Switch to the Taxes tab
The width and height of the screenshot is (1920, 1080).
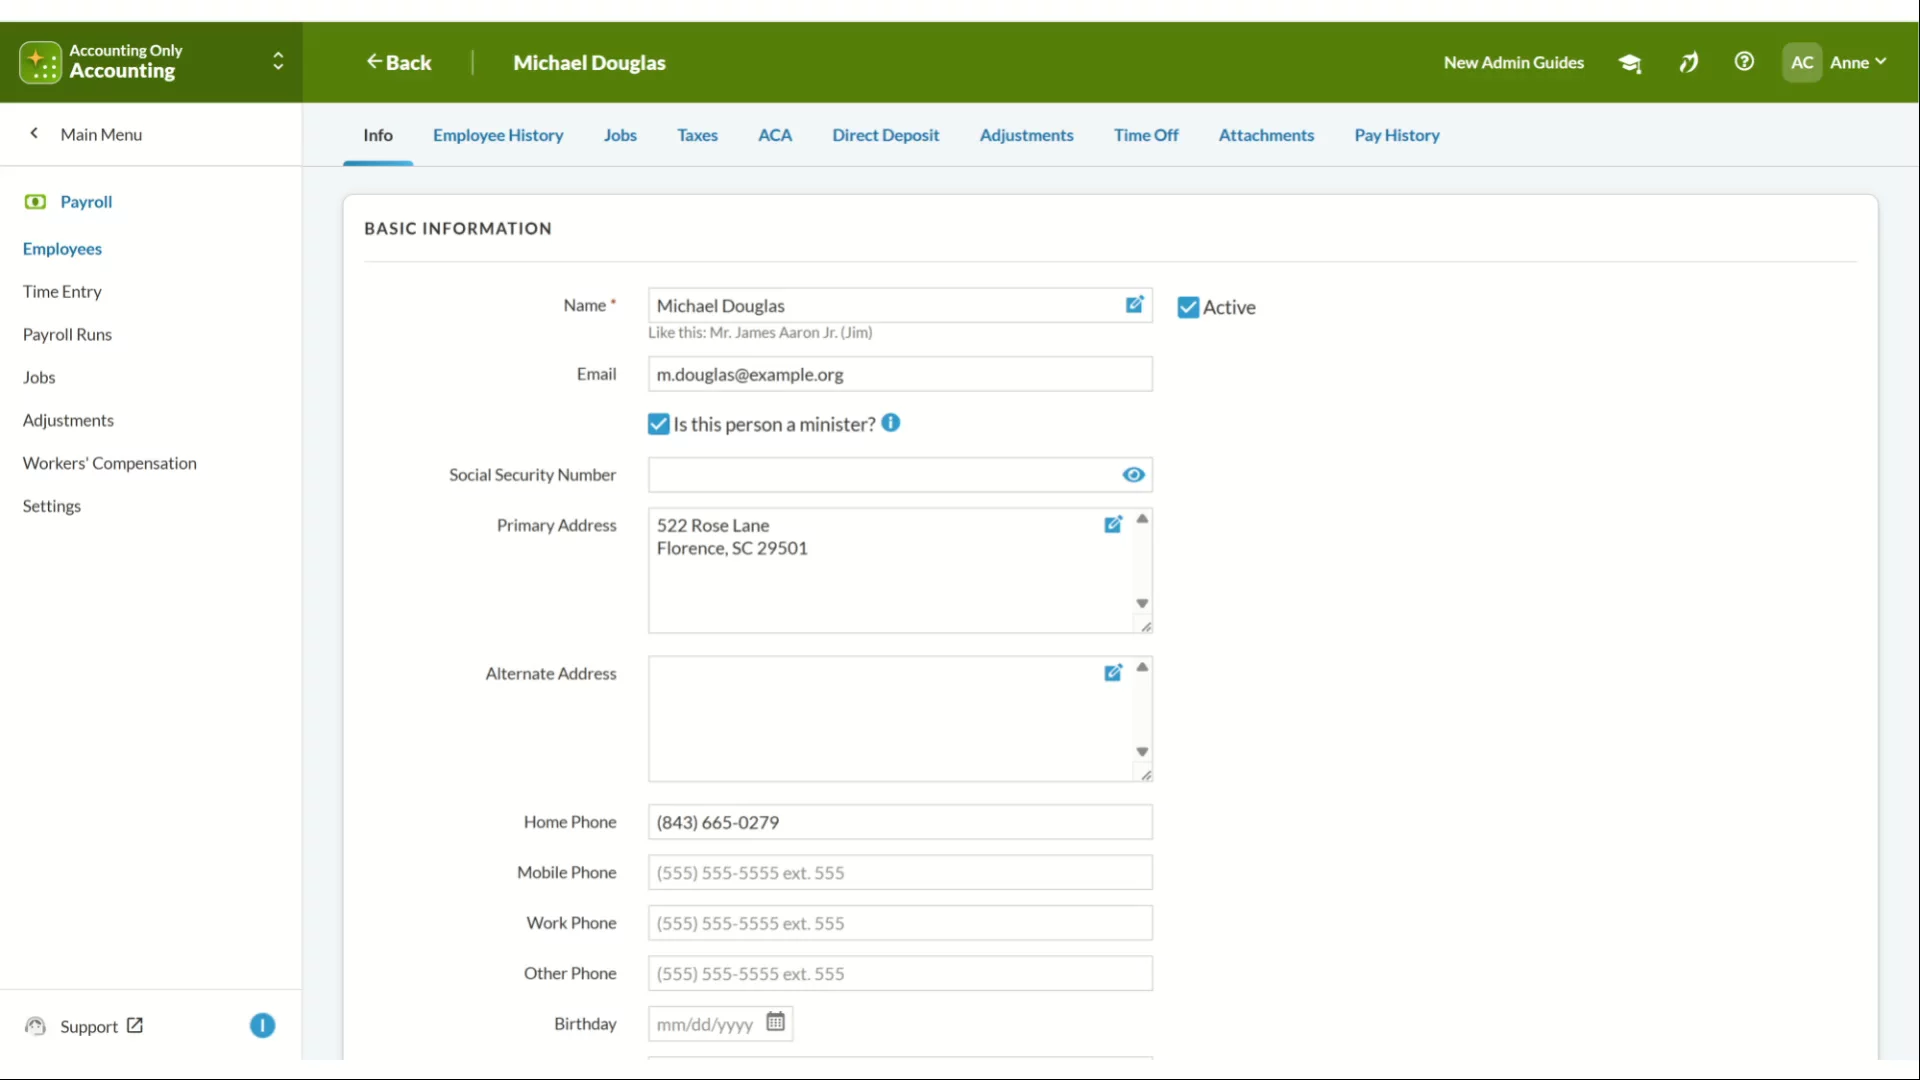coord(697,135)
